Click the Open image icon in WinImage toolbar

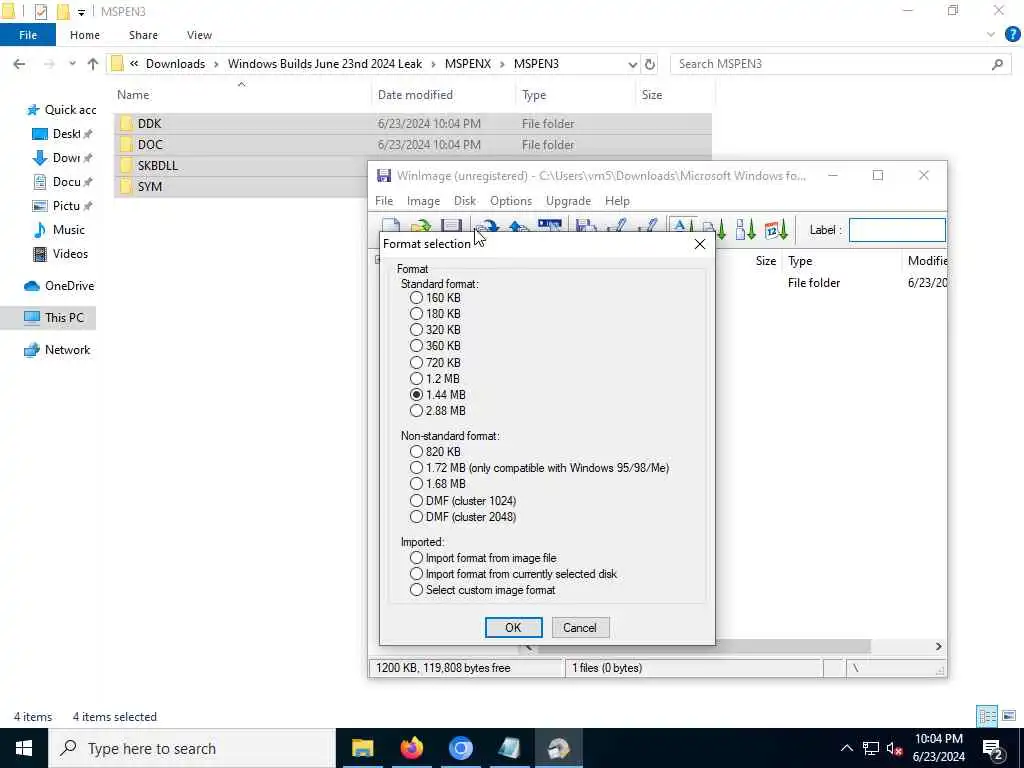421,226
